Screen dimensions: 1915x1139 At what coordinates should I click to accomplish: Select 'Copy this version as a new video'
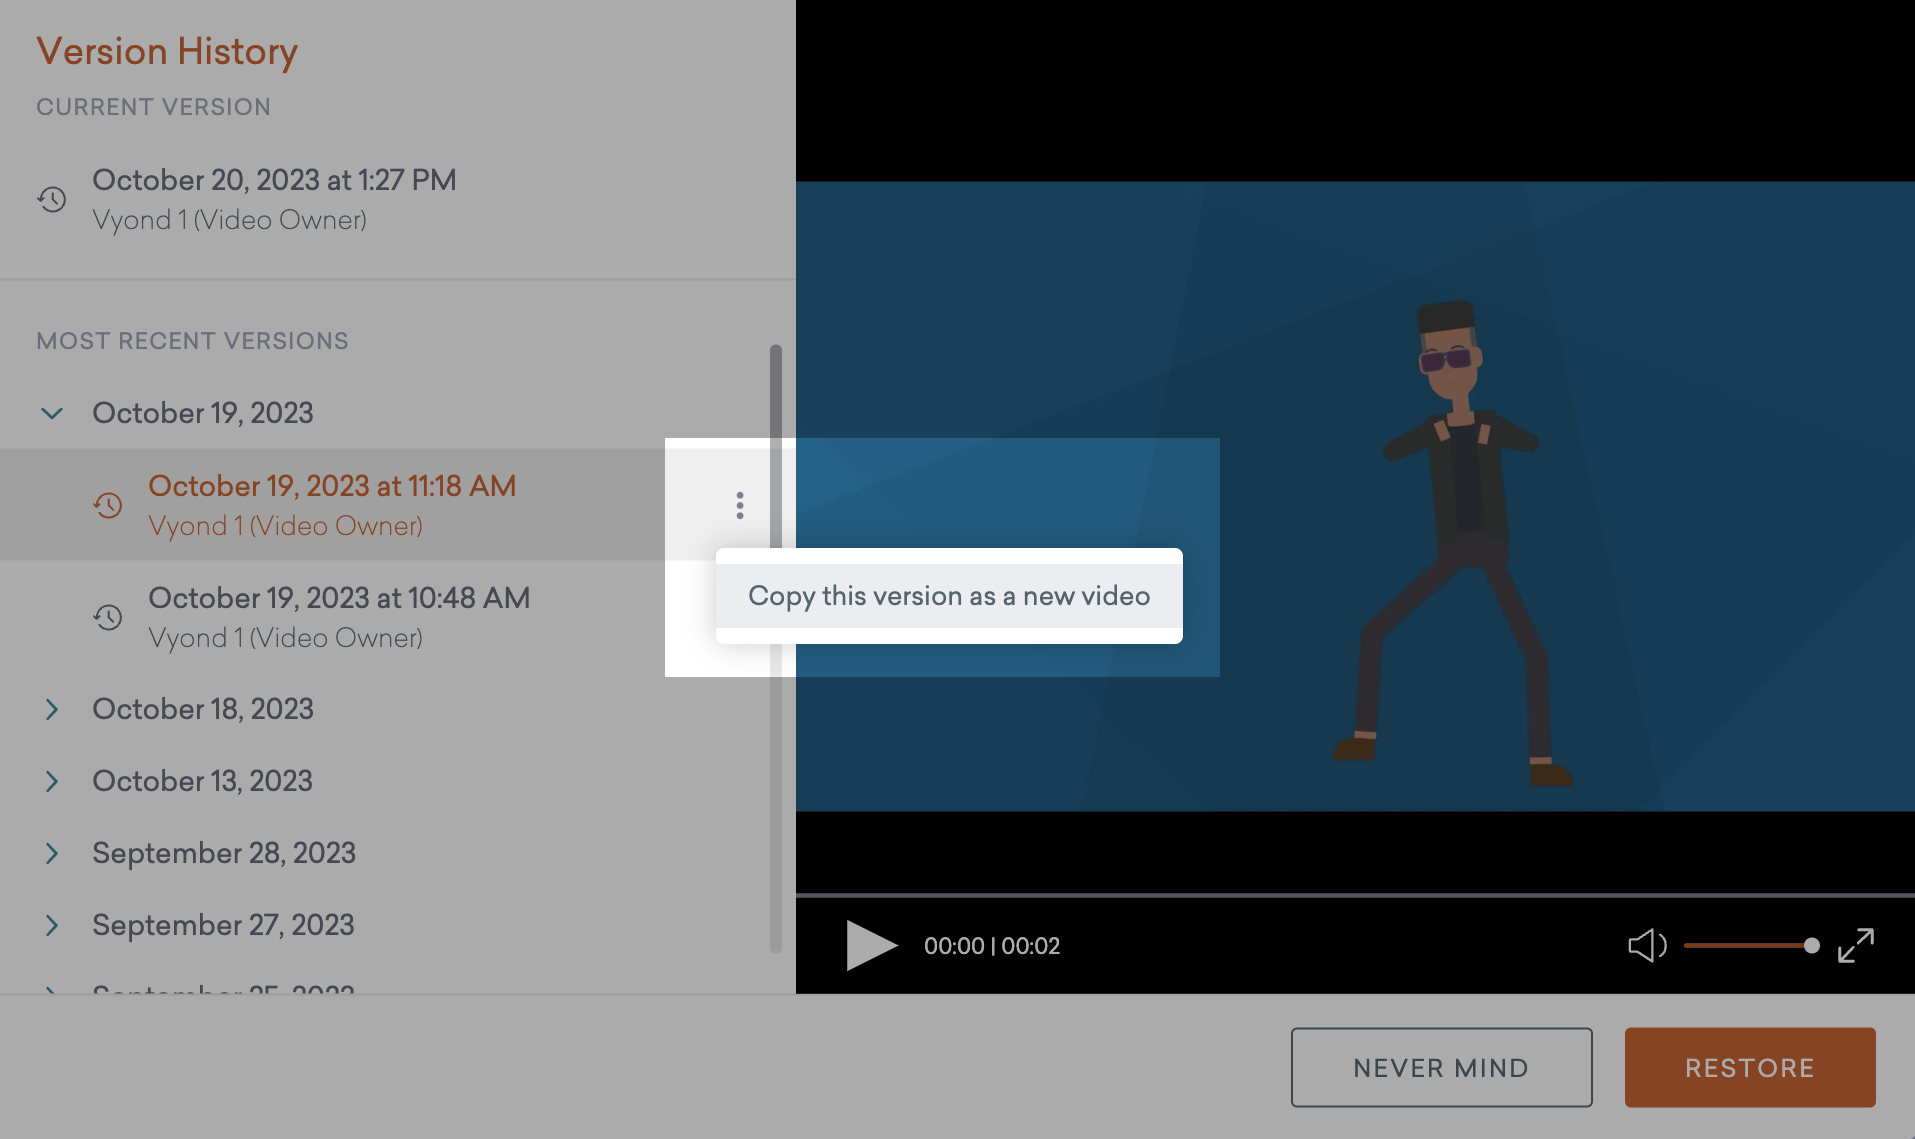pos(948,595)
